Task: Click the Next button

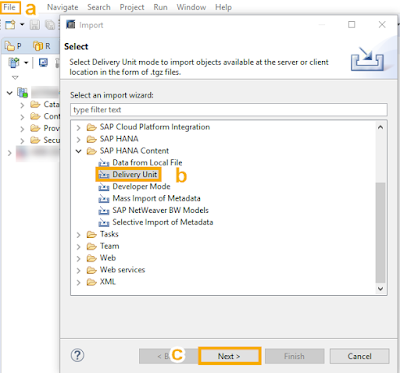Action: pyautogui.click(x=229, y=356)
